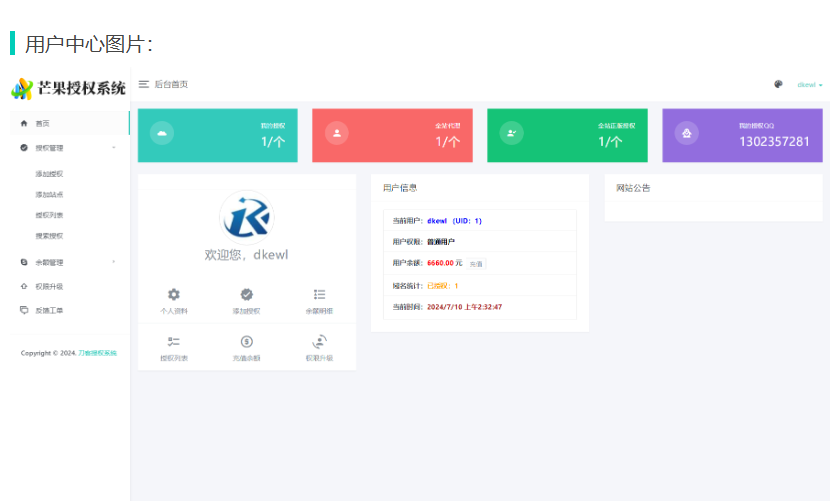This screenshot has height=501, width=835.
Task: Click the QQ number 1302357281
Action: [x=774, y=142]
